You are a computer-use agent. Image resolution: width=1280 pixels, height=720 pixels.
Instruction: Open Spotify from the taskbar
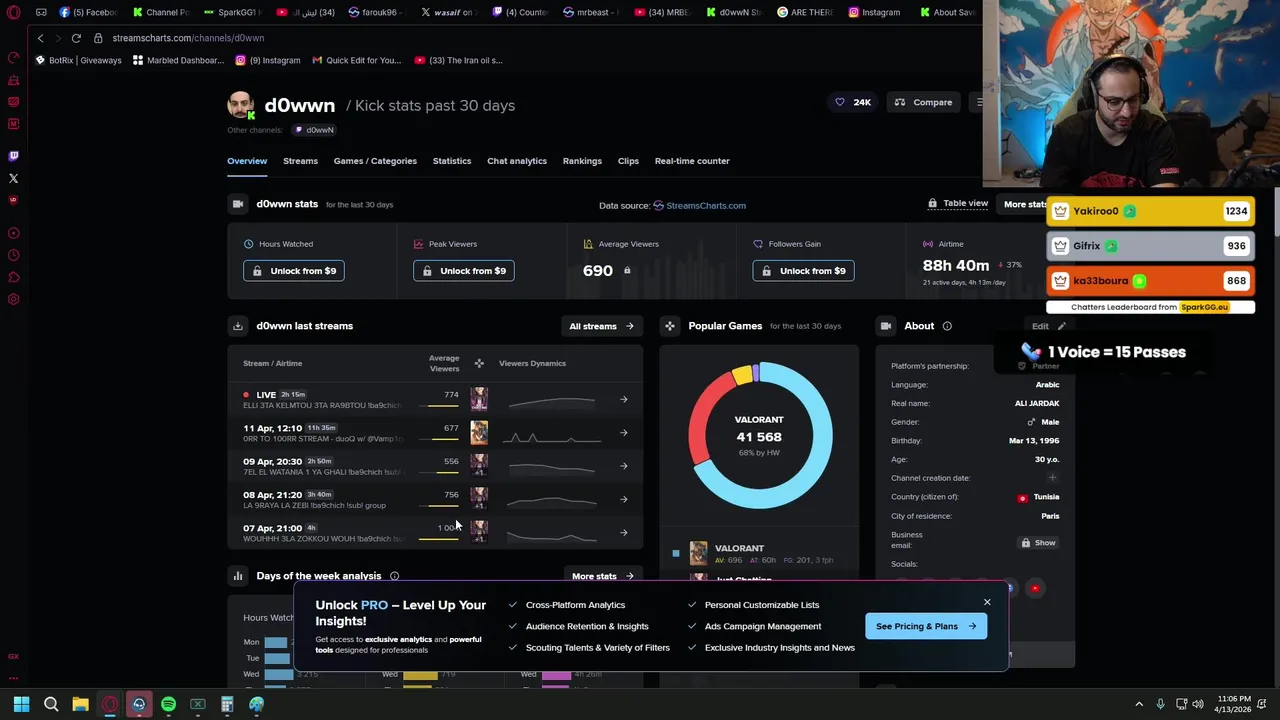tap(168, 704)
